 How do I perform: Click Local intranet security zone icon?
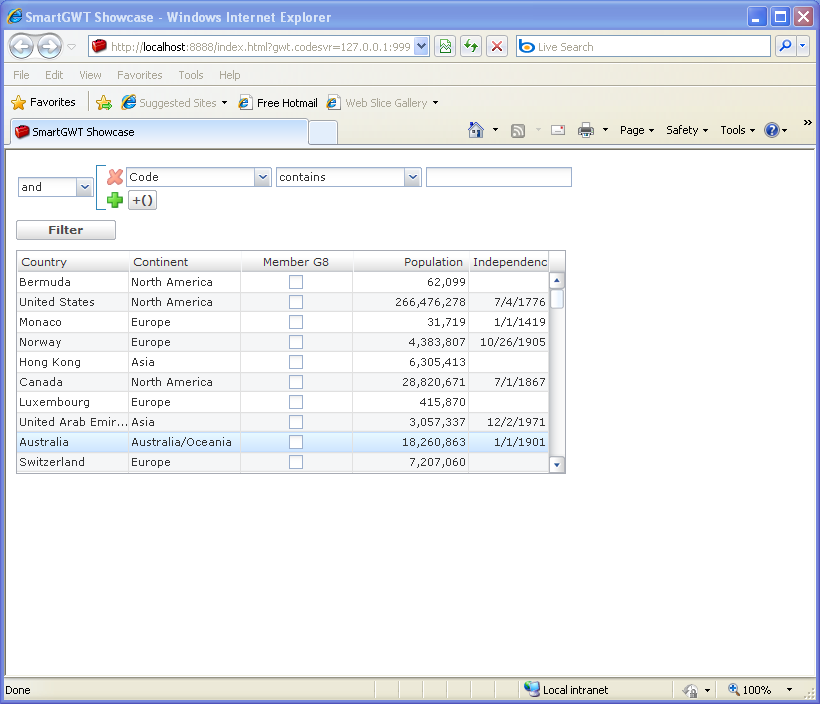pyautogui.click(x=532, y=689)
